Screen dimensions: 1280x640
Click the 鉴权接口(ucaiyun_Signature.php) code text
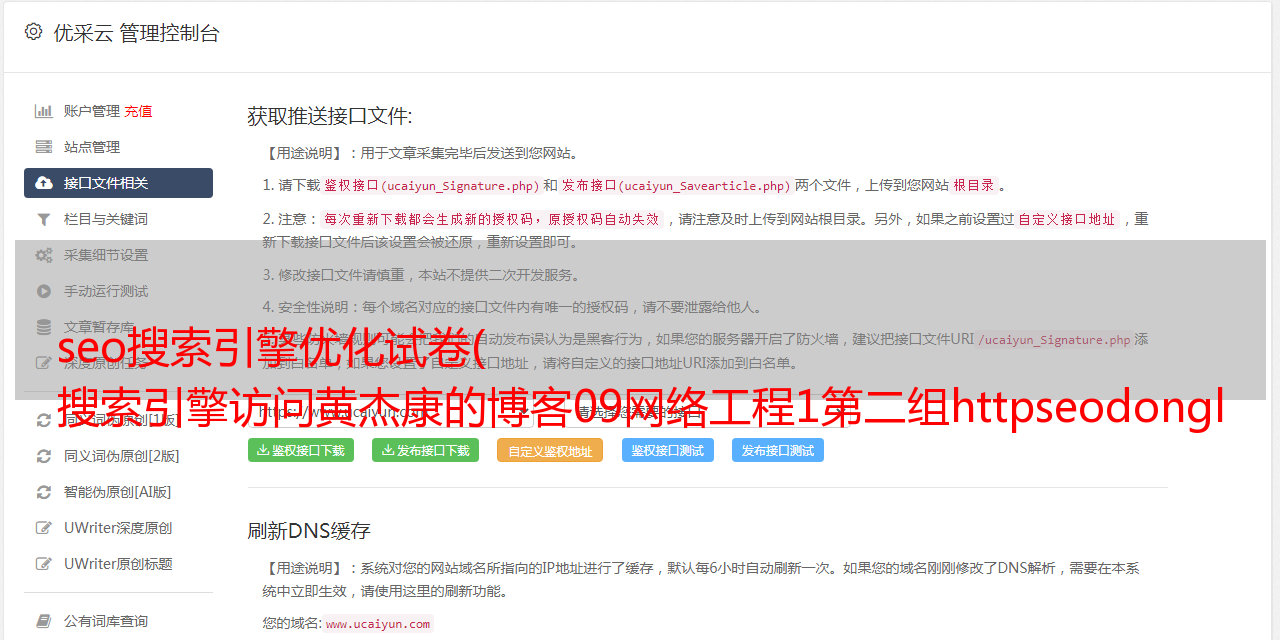[431, 185]
